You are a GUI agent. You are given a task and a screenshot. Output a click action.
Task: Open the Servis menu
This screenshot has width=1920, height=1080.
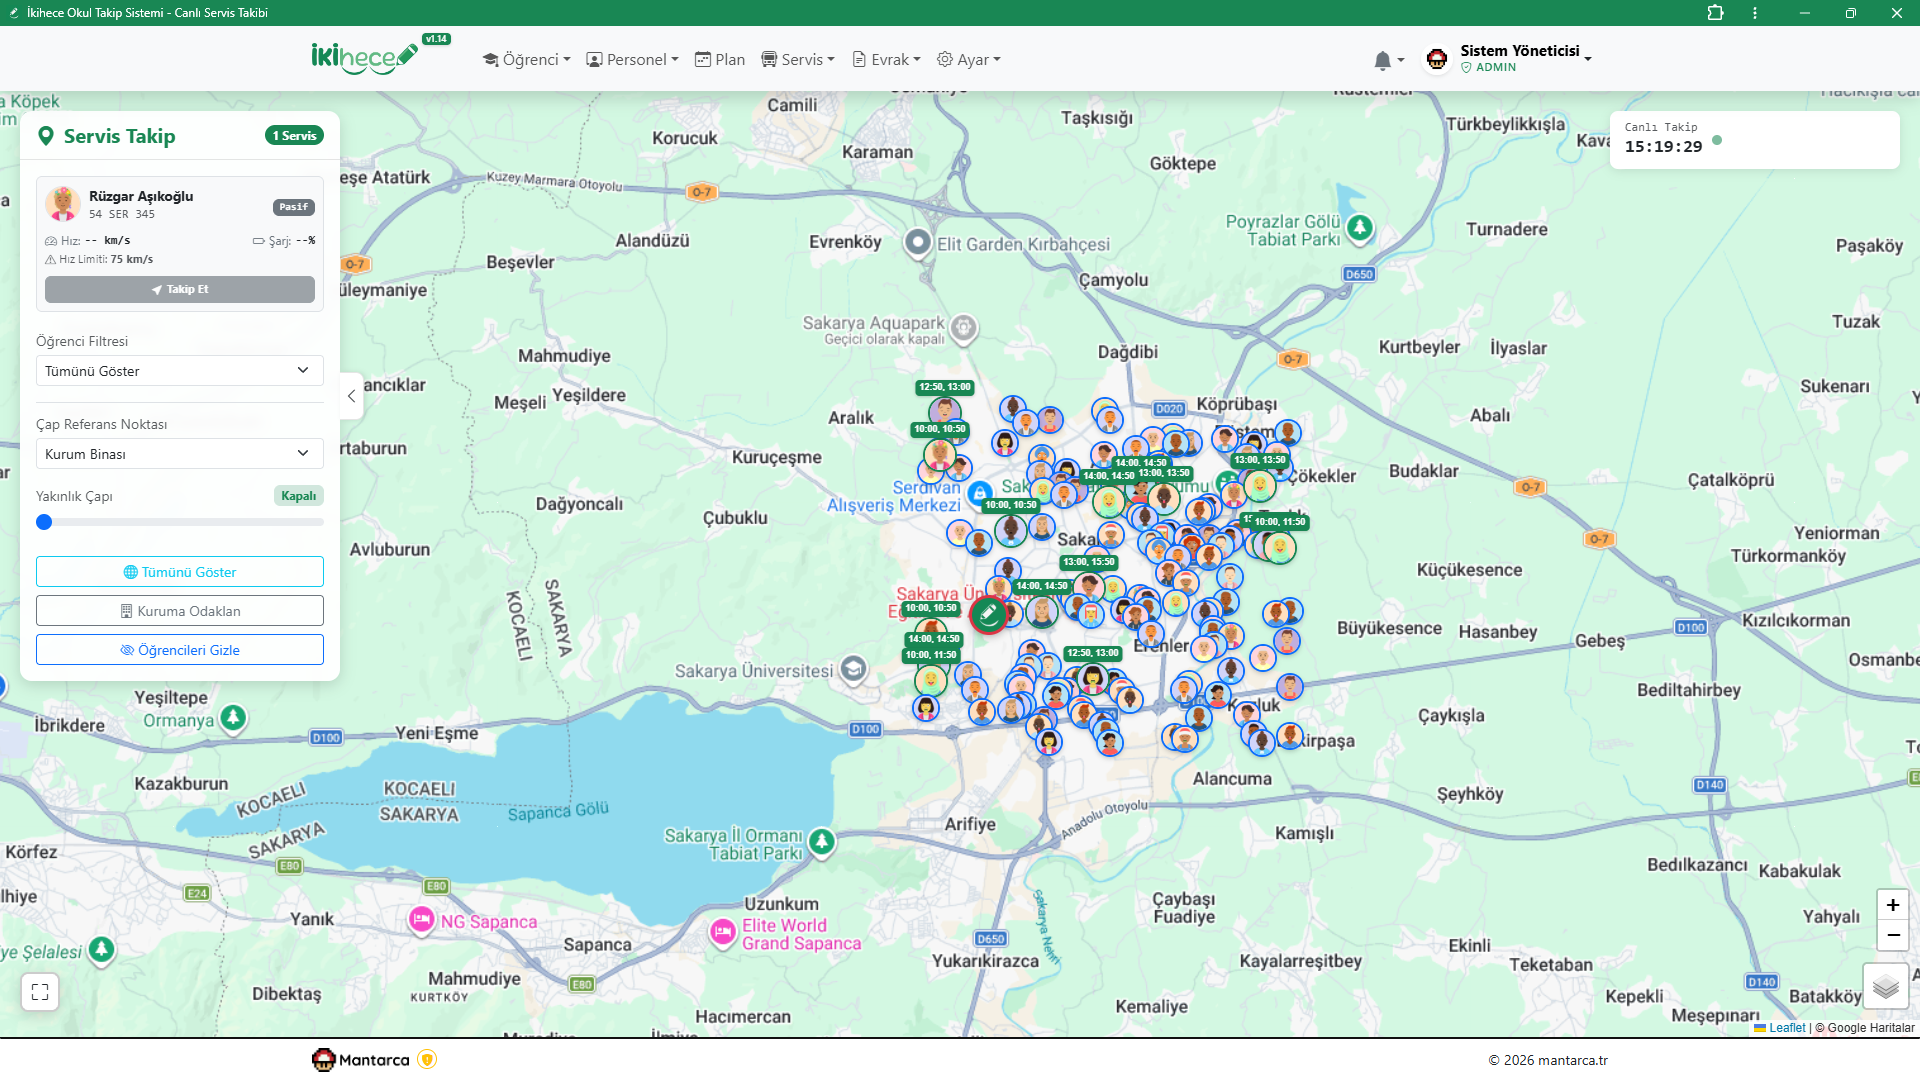798,60
